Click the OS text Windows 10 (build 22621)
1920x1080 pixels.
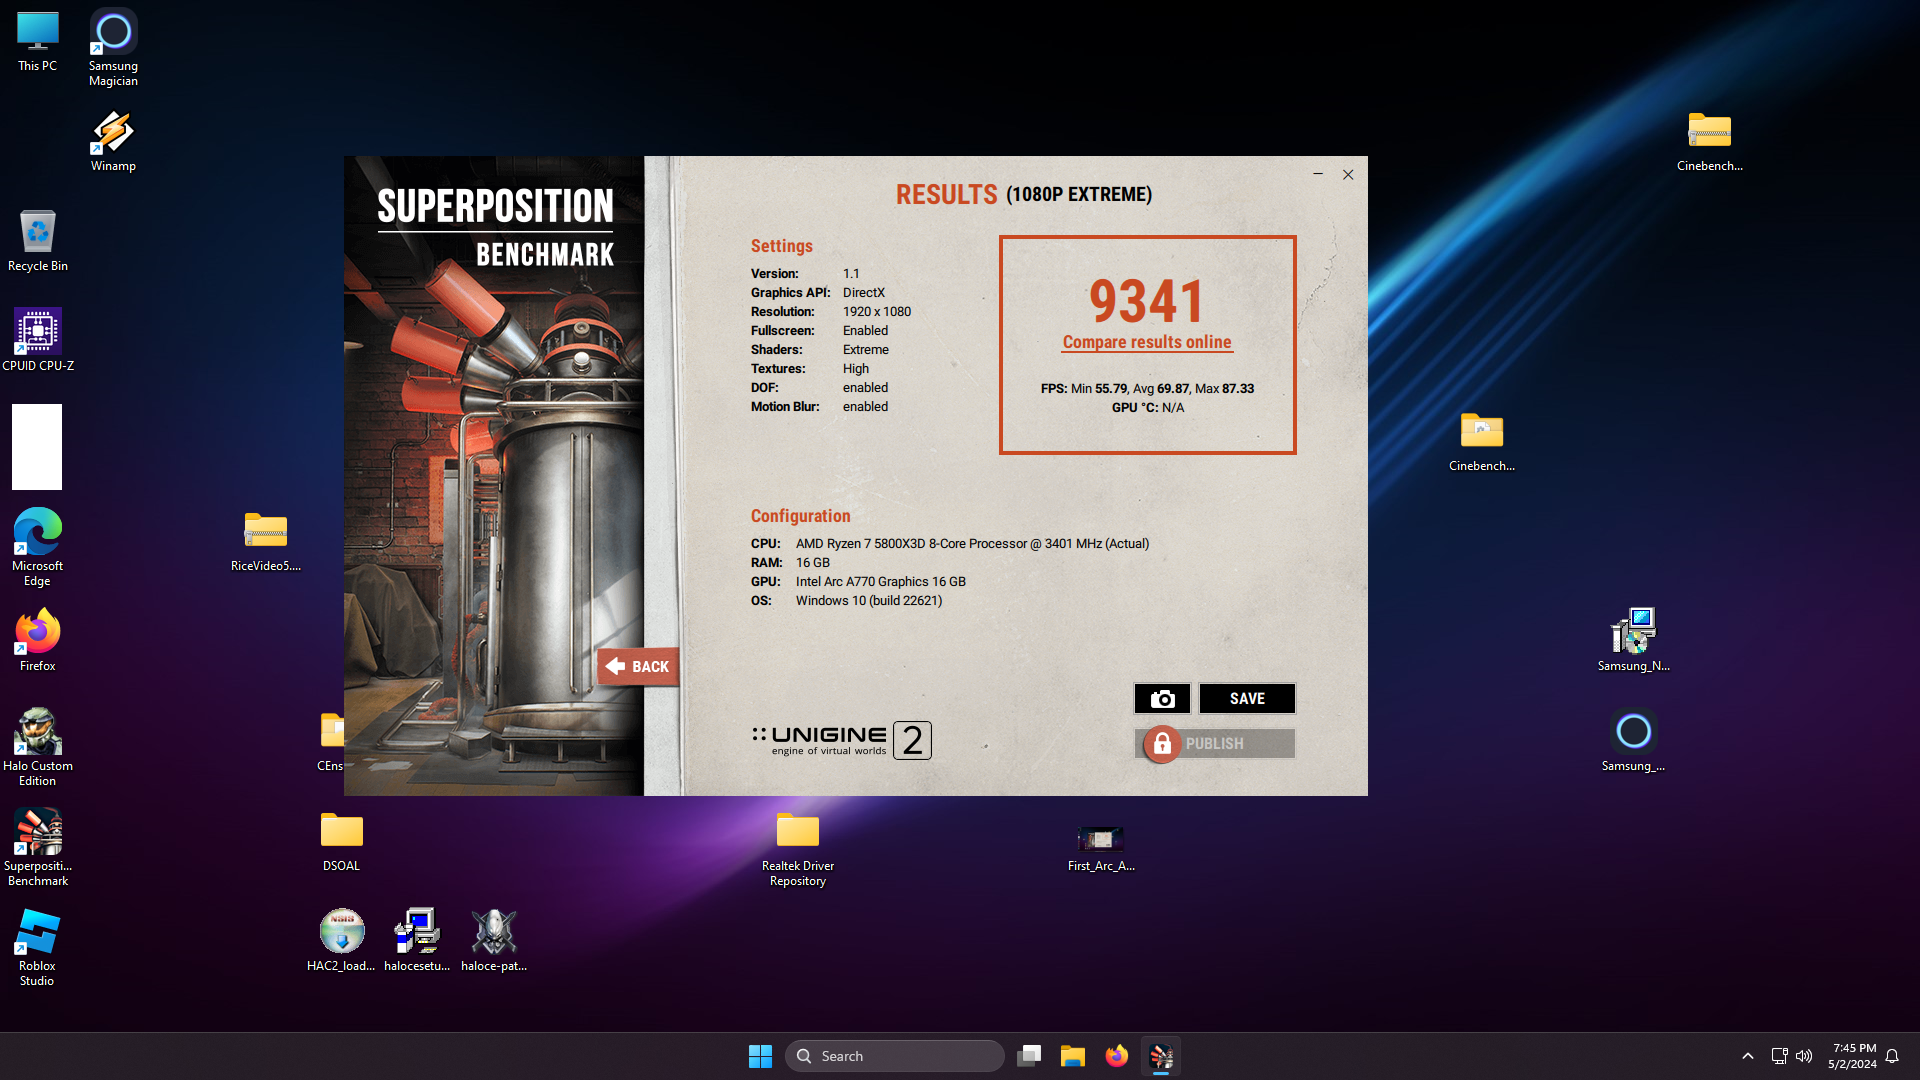869,601
